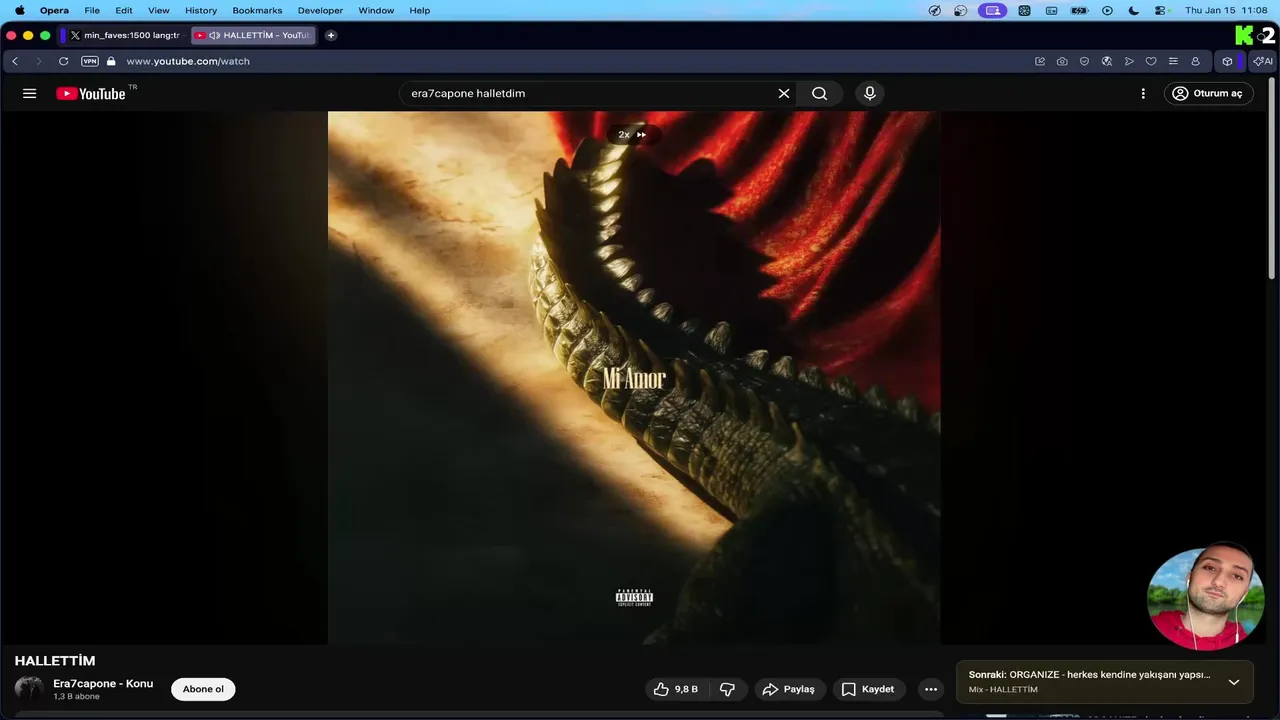Open Opera My Flow send icon
This screenshot has height=720, width=1280.
coord(1129,61)
